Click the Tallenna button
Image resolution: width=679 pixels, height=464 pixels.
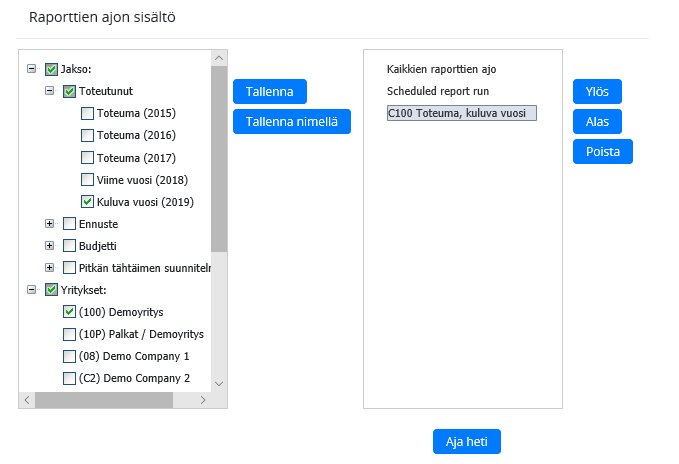(269, 91)
